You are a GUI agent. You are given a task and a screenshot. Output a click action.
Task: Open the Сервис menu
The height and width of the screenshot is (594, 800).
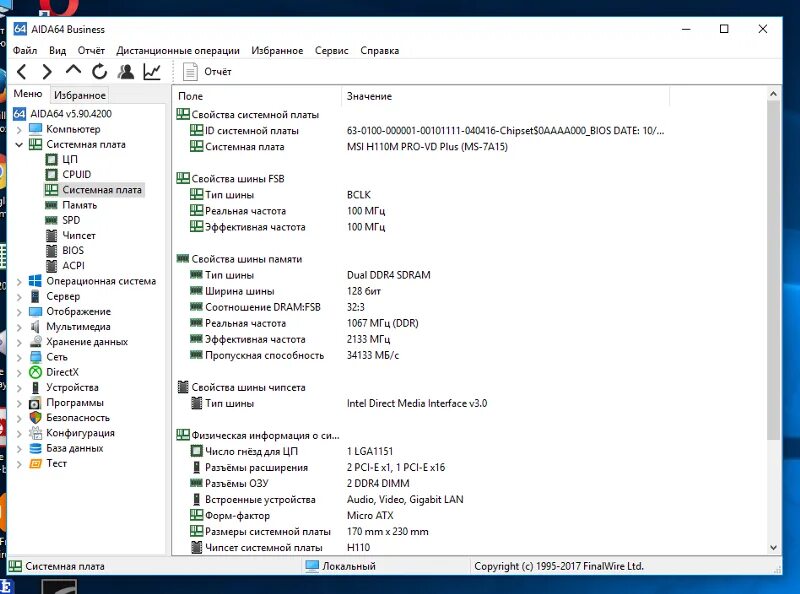click(332, 51)
